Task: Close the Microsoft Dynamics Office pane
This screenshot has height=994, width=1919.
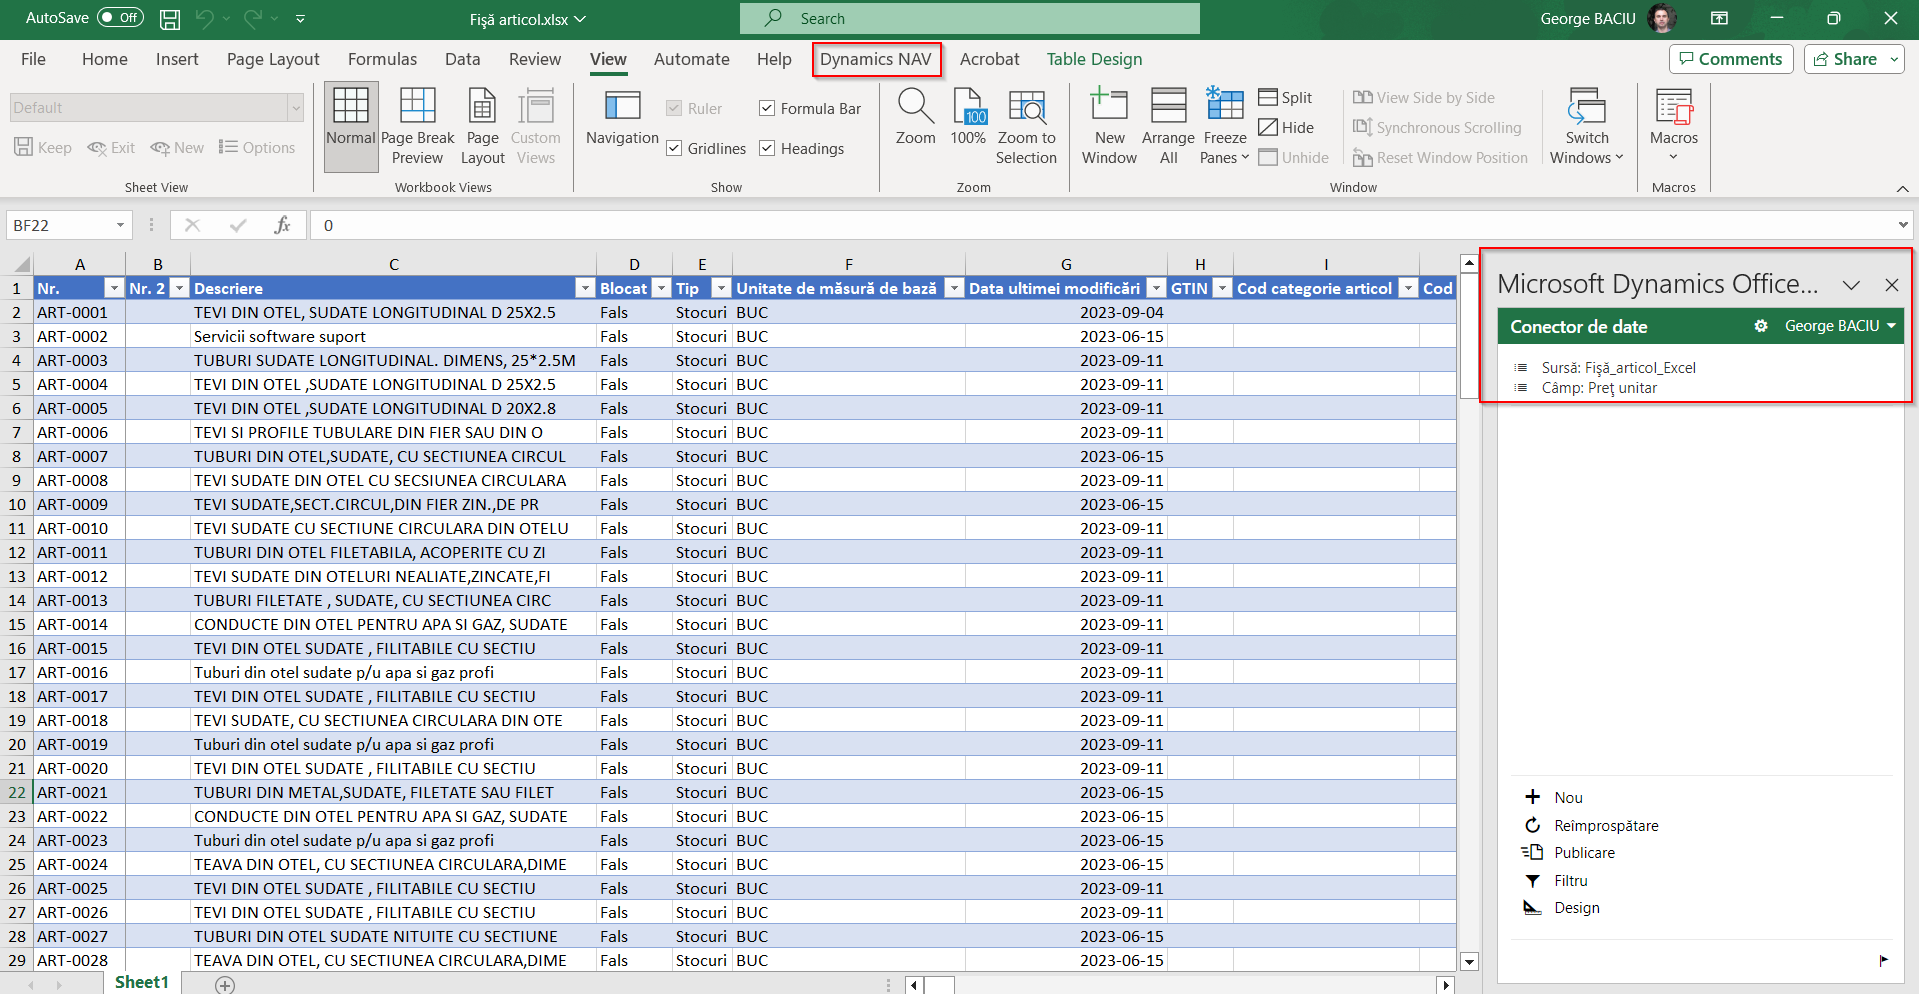Action: tap(1891, 285)
